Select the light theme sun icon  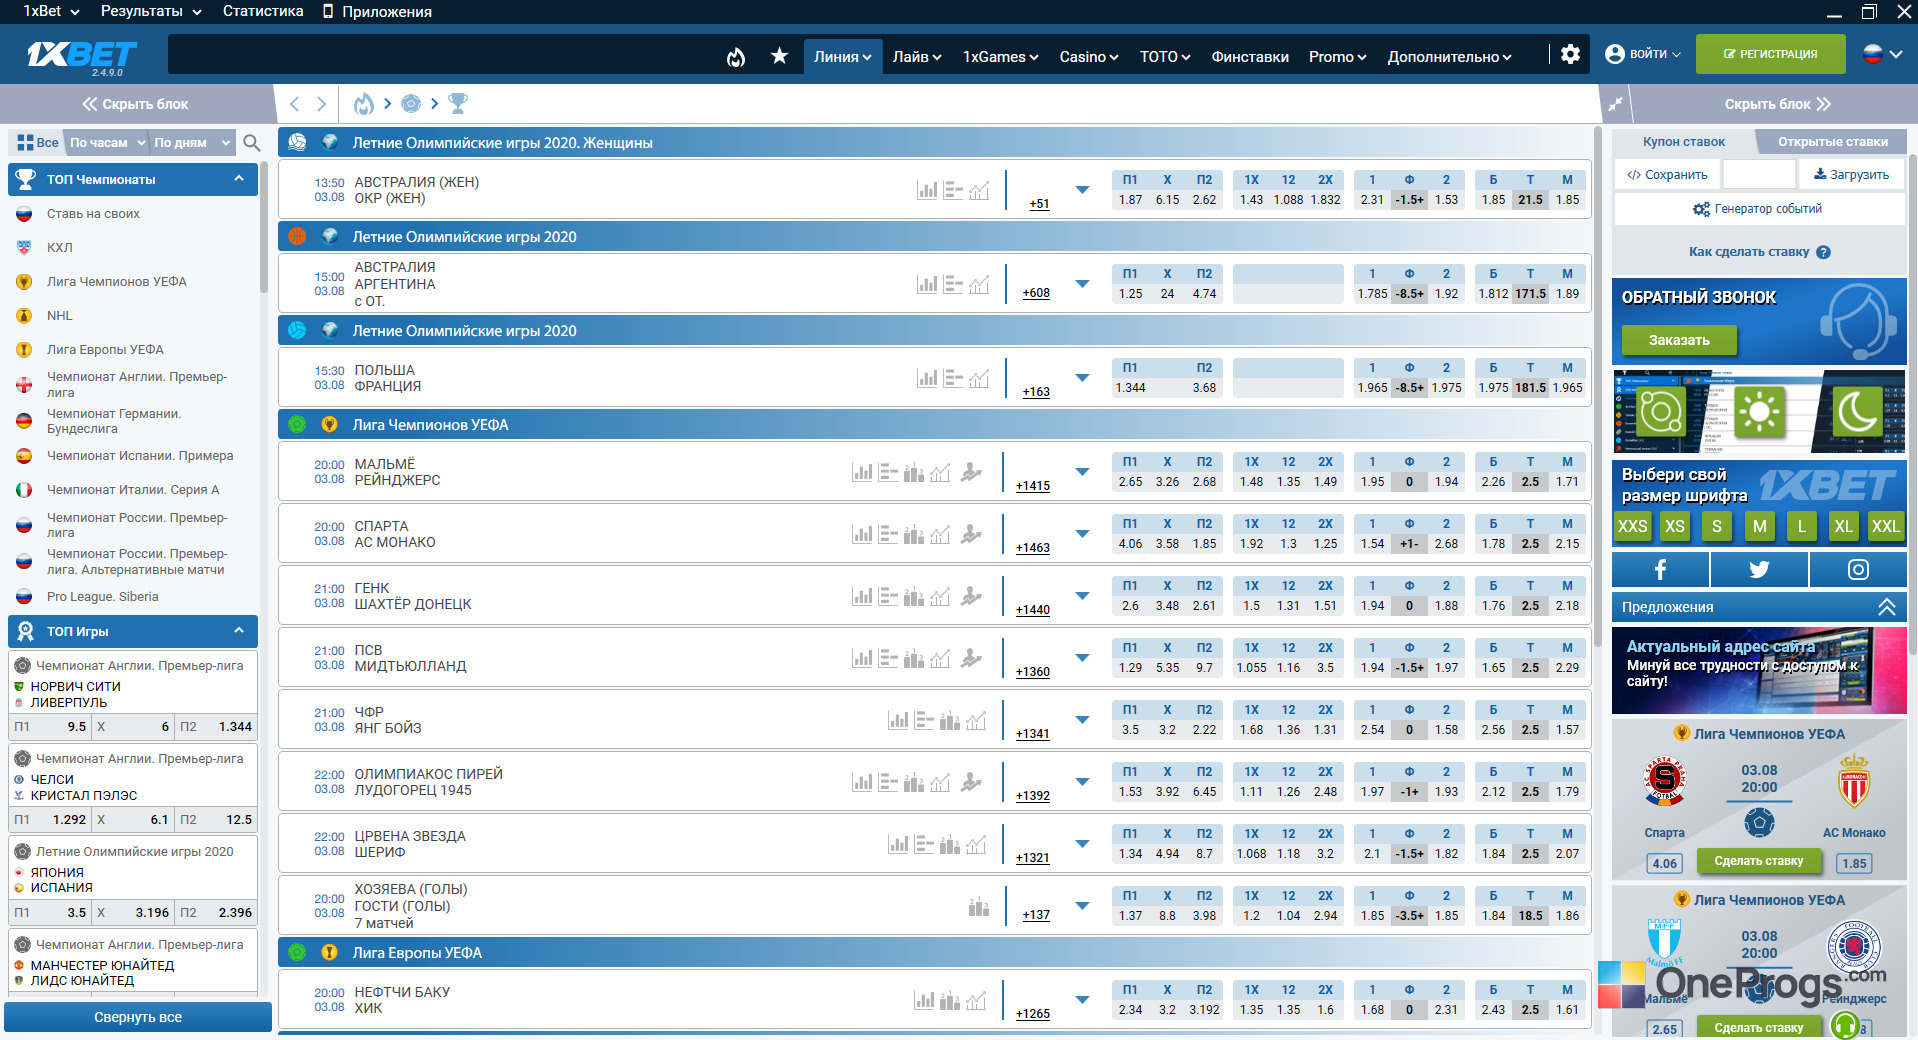tap(1760, 410)
